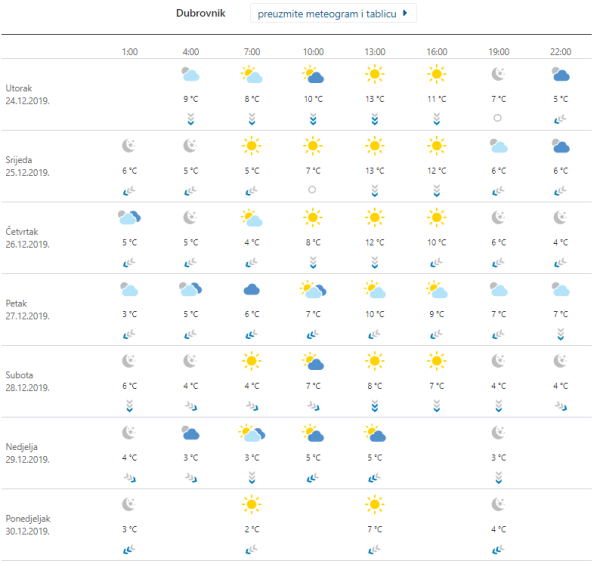Viewport: 600px width, 564px height.
Task: Click the moon icon for Srijeda at 1:00
Action: 129,147
